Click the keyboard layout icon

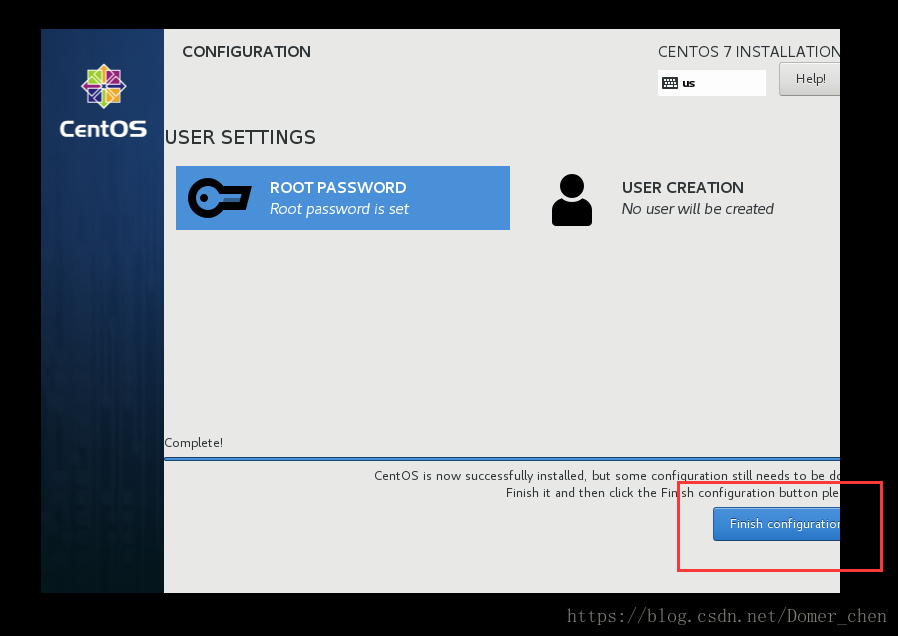coord(669,83)
